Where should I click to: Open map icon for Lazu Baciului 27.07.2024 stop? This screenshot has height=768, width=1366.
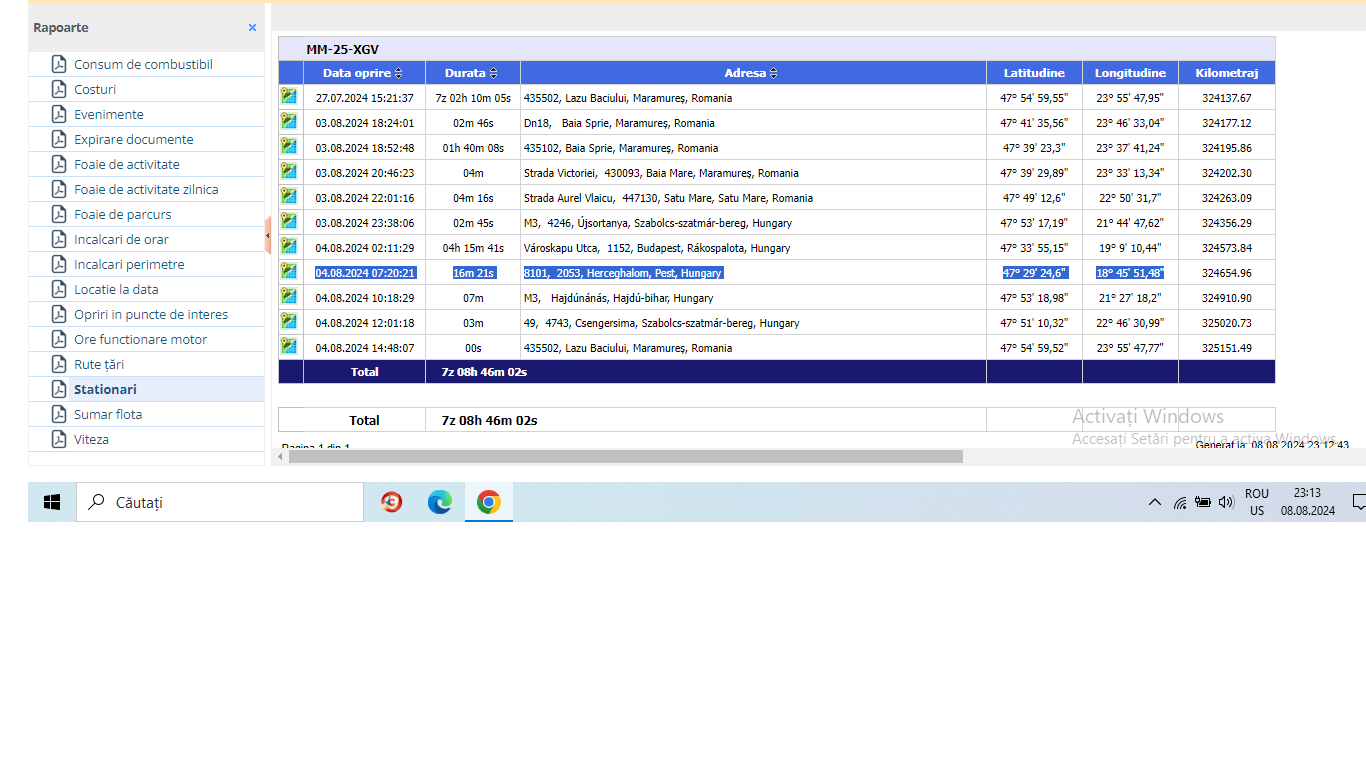[289, 97]
